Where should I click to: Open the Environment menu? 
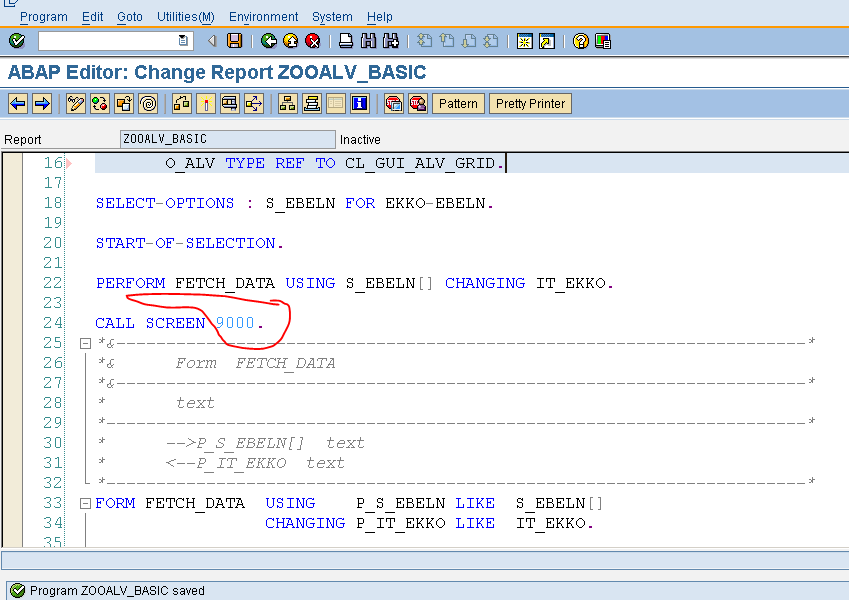263,16
